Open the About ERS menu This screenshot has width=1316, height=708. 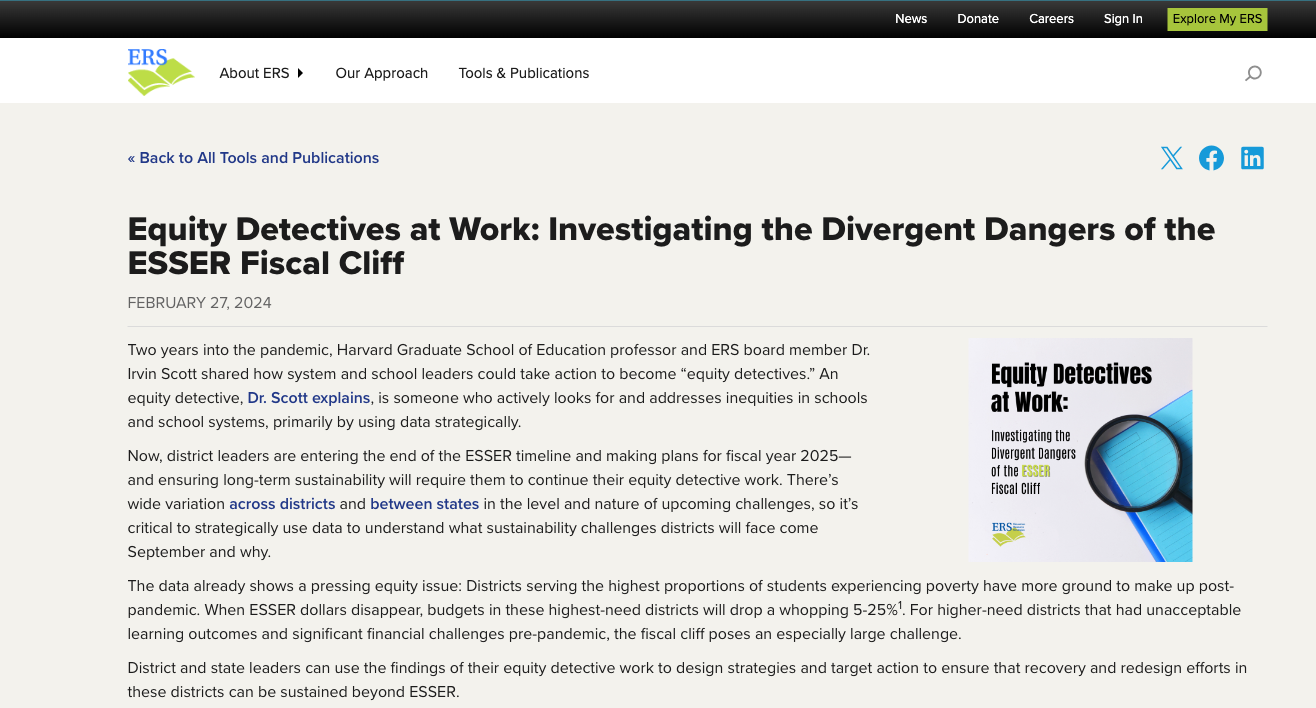tap(255, 72)
